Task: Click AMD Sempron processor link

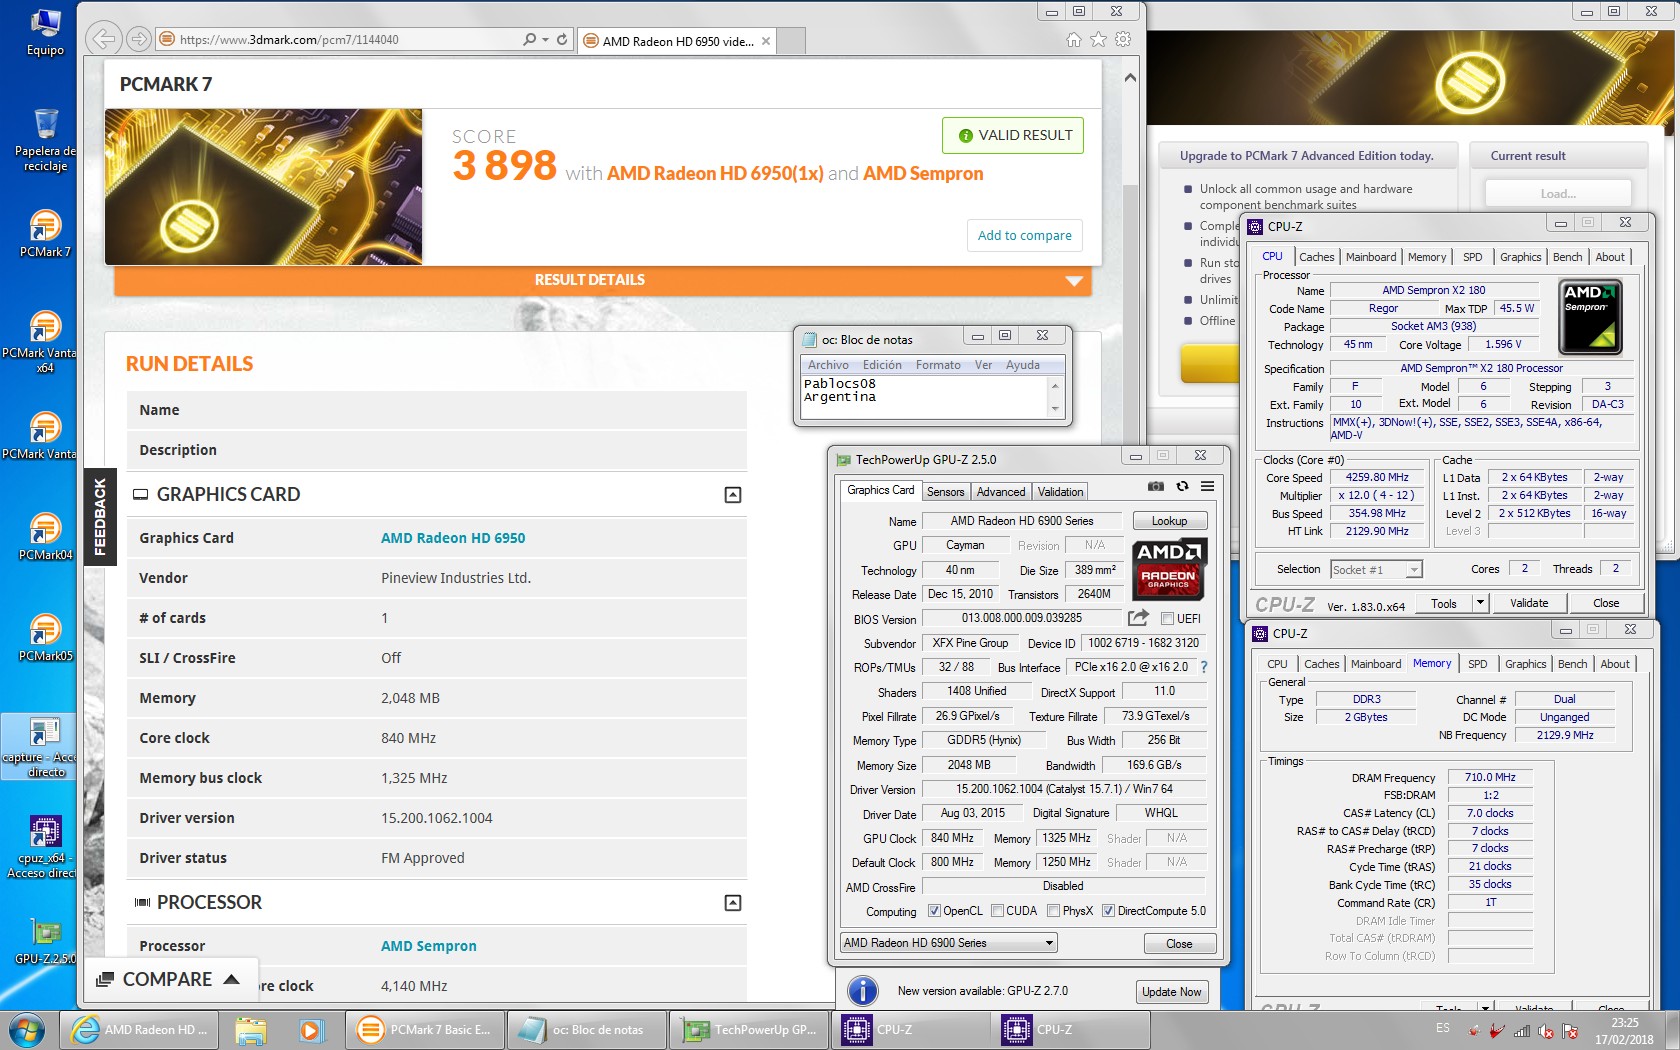Action: point(429,946)
